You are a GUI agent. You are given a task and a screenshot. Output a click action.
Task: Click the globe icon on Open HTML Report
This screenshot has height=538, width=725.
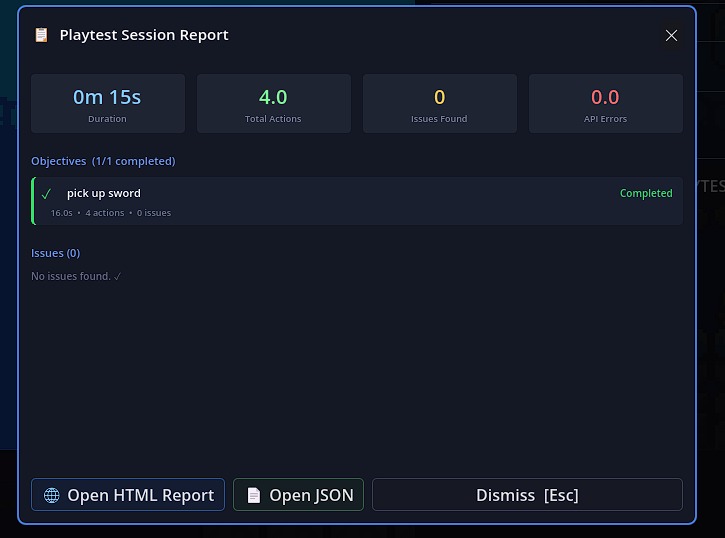[x=51, y=495]
